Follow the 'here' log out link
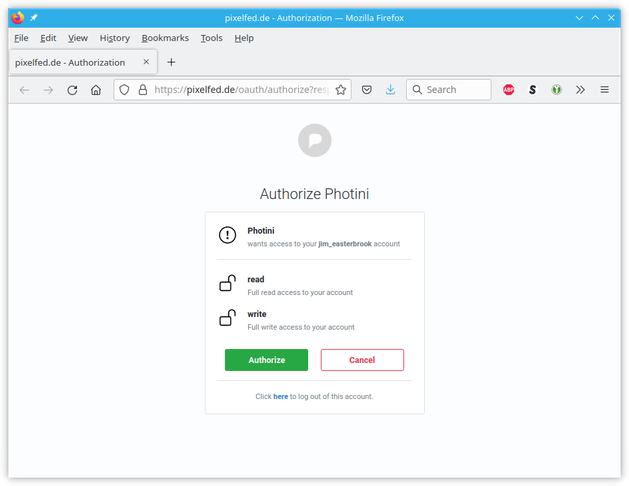Image resolution: width=629 pixels, height=486 pixels. 281,397
